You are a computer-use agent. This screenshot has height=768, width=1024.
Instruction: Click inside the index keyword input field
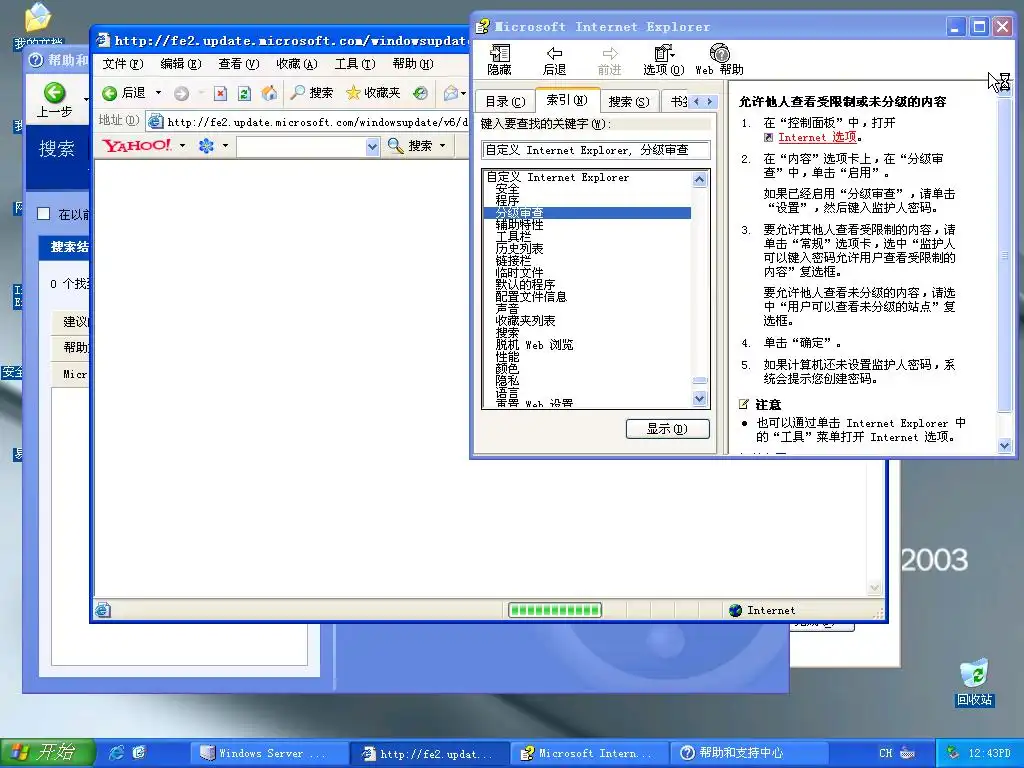click(596, 150)
